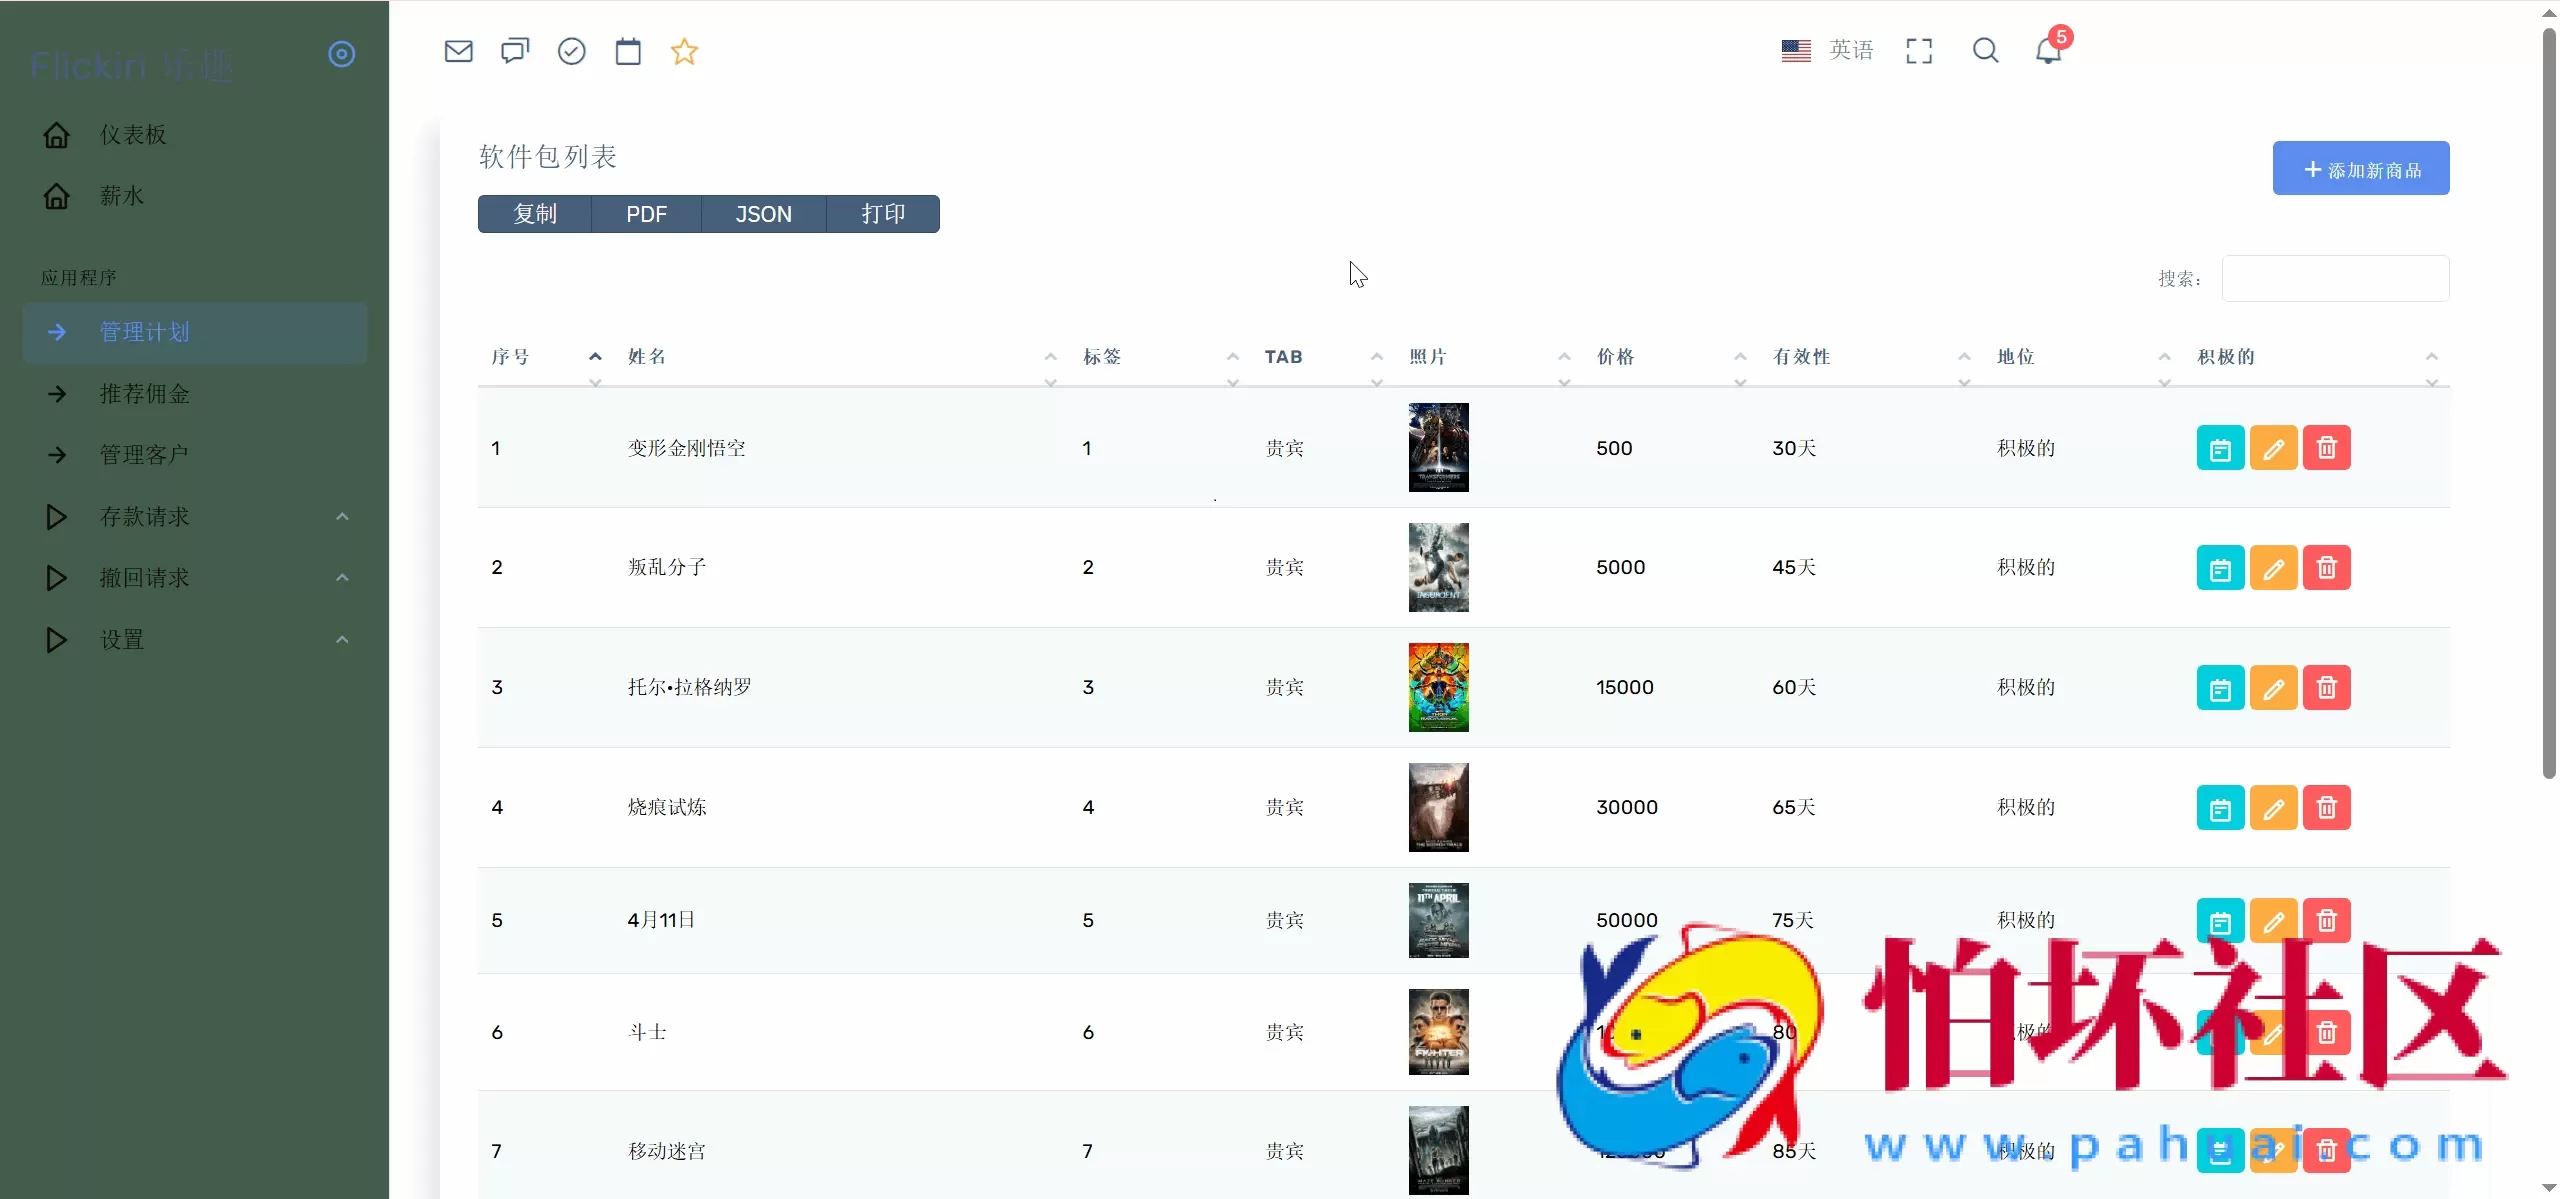Go to 仪表板 in sidebar
Screen dimensions: 2560x1199
133,135
